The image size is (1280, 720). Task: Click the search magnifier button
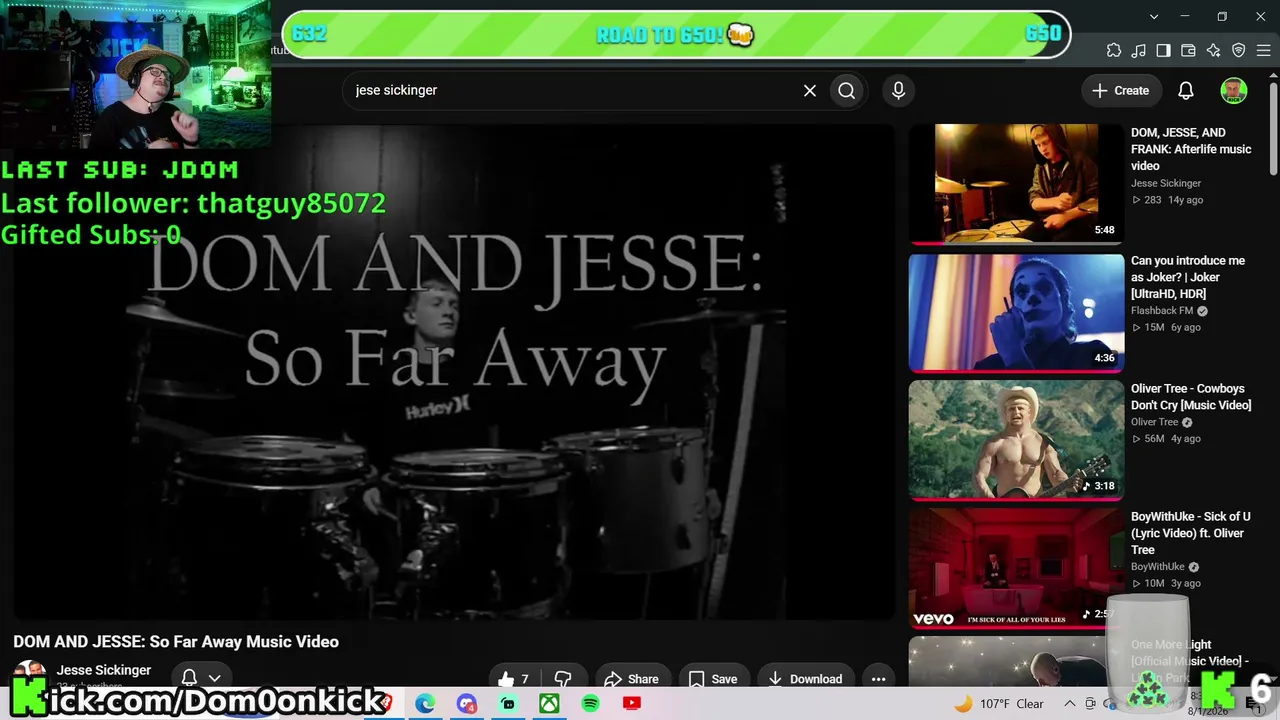point(847,90)
